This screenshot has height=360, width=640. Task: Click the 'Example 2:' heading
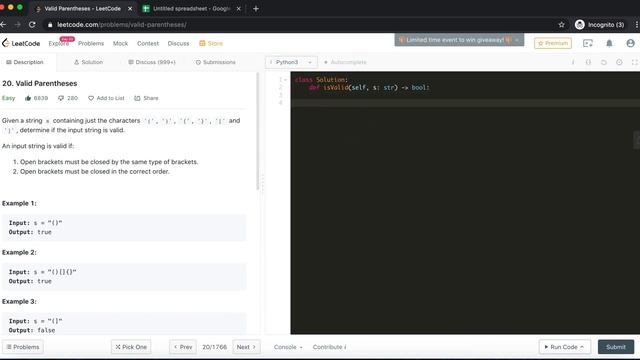coord(19,252)
